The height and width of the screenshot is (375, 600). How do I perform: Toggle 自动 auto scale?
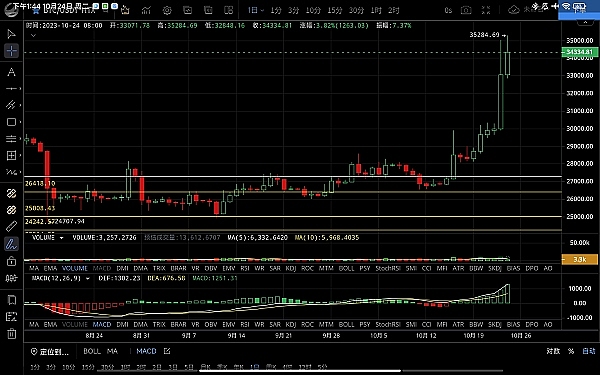[x=589, y=351]
